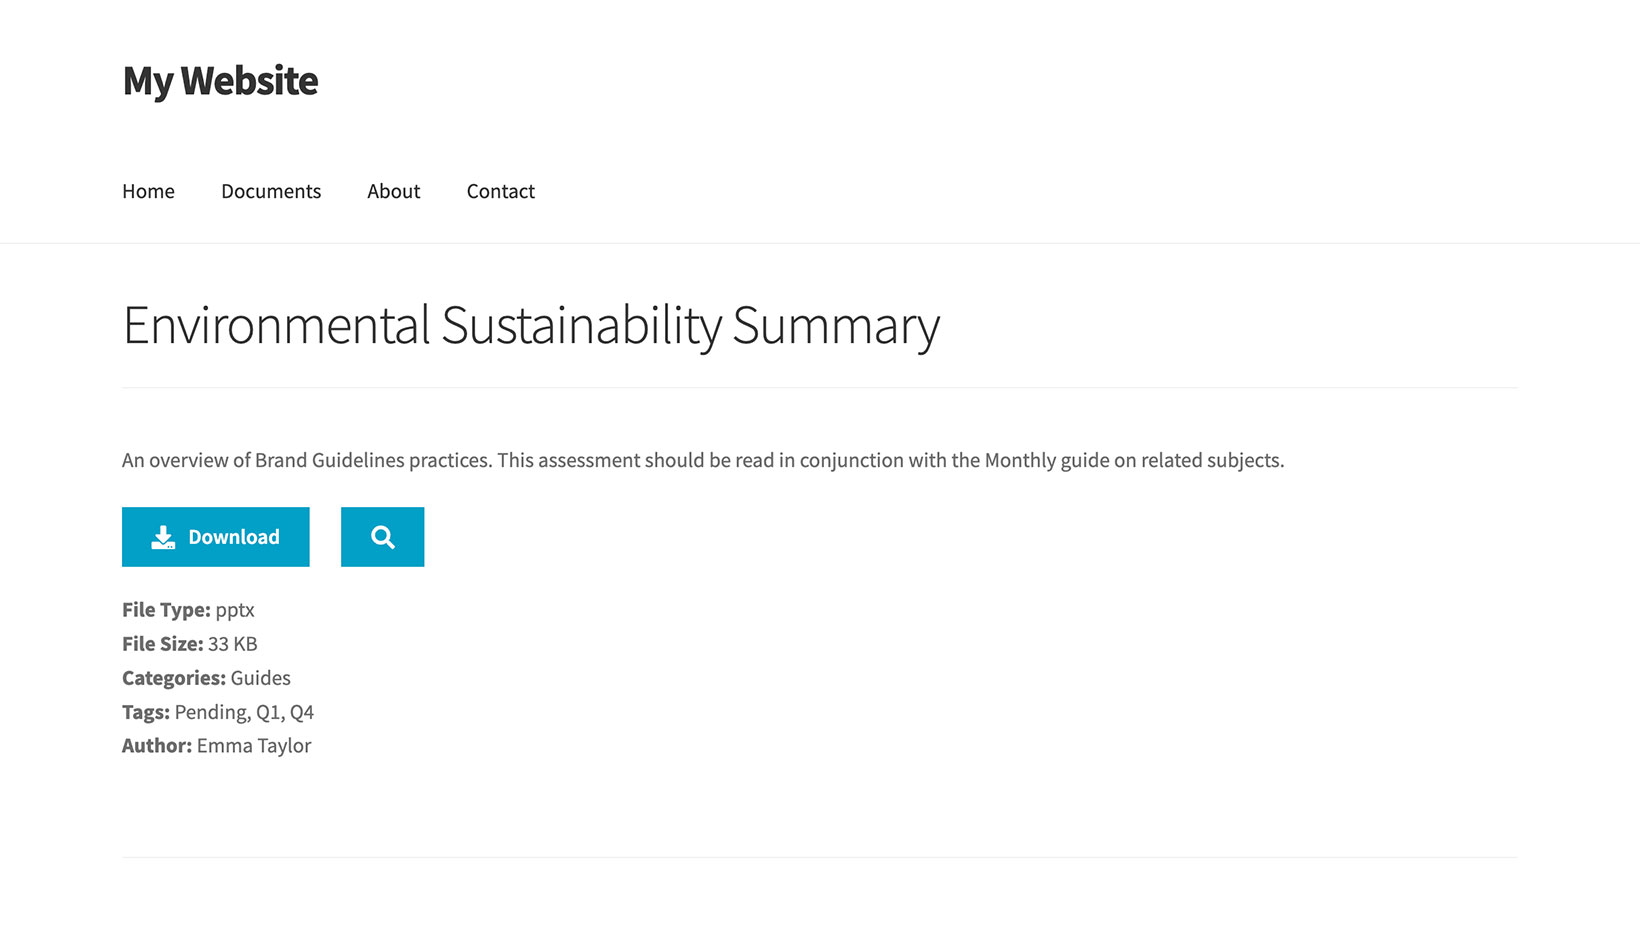The image size is (1640, 927).
Task: Click the blue Download button
Action: pos(216,537)
